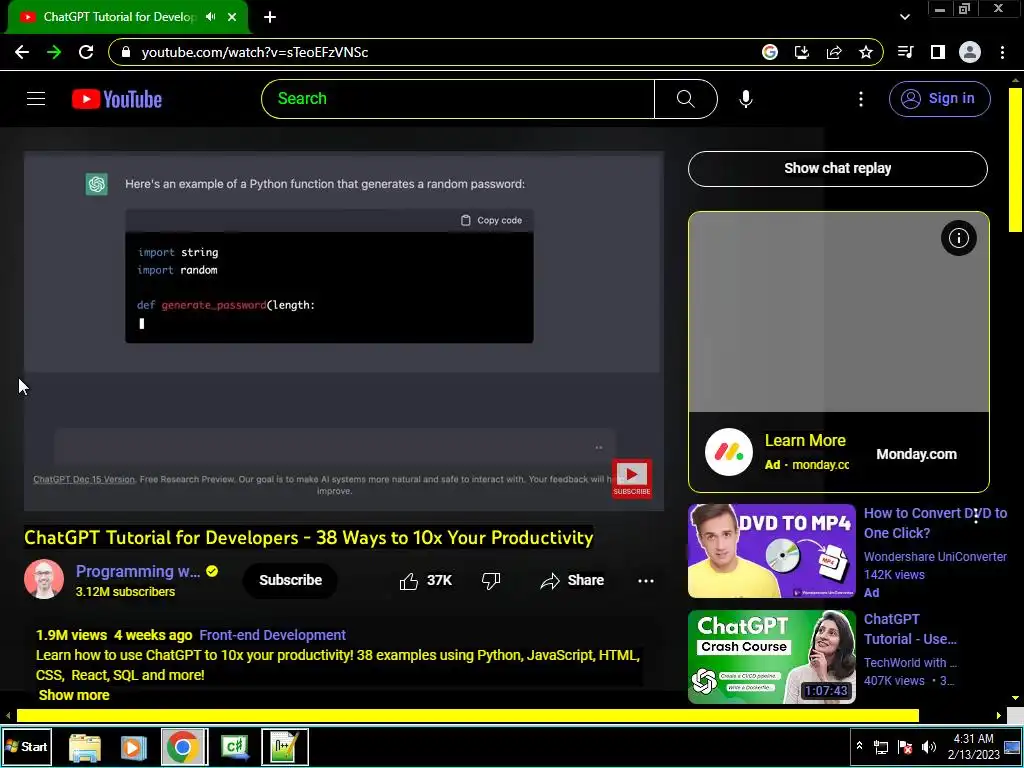This screenshot has width=1024, height=768.
Task: Open the Chrome profile avatar
Action: pos(970,52)
